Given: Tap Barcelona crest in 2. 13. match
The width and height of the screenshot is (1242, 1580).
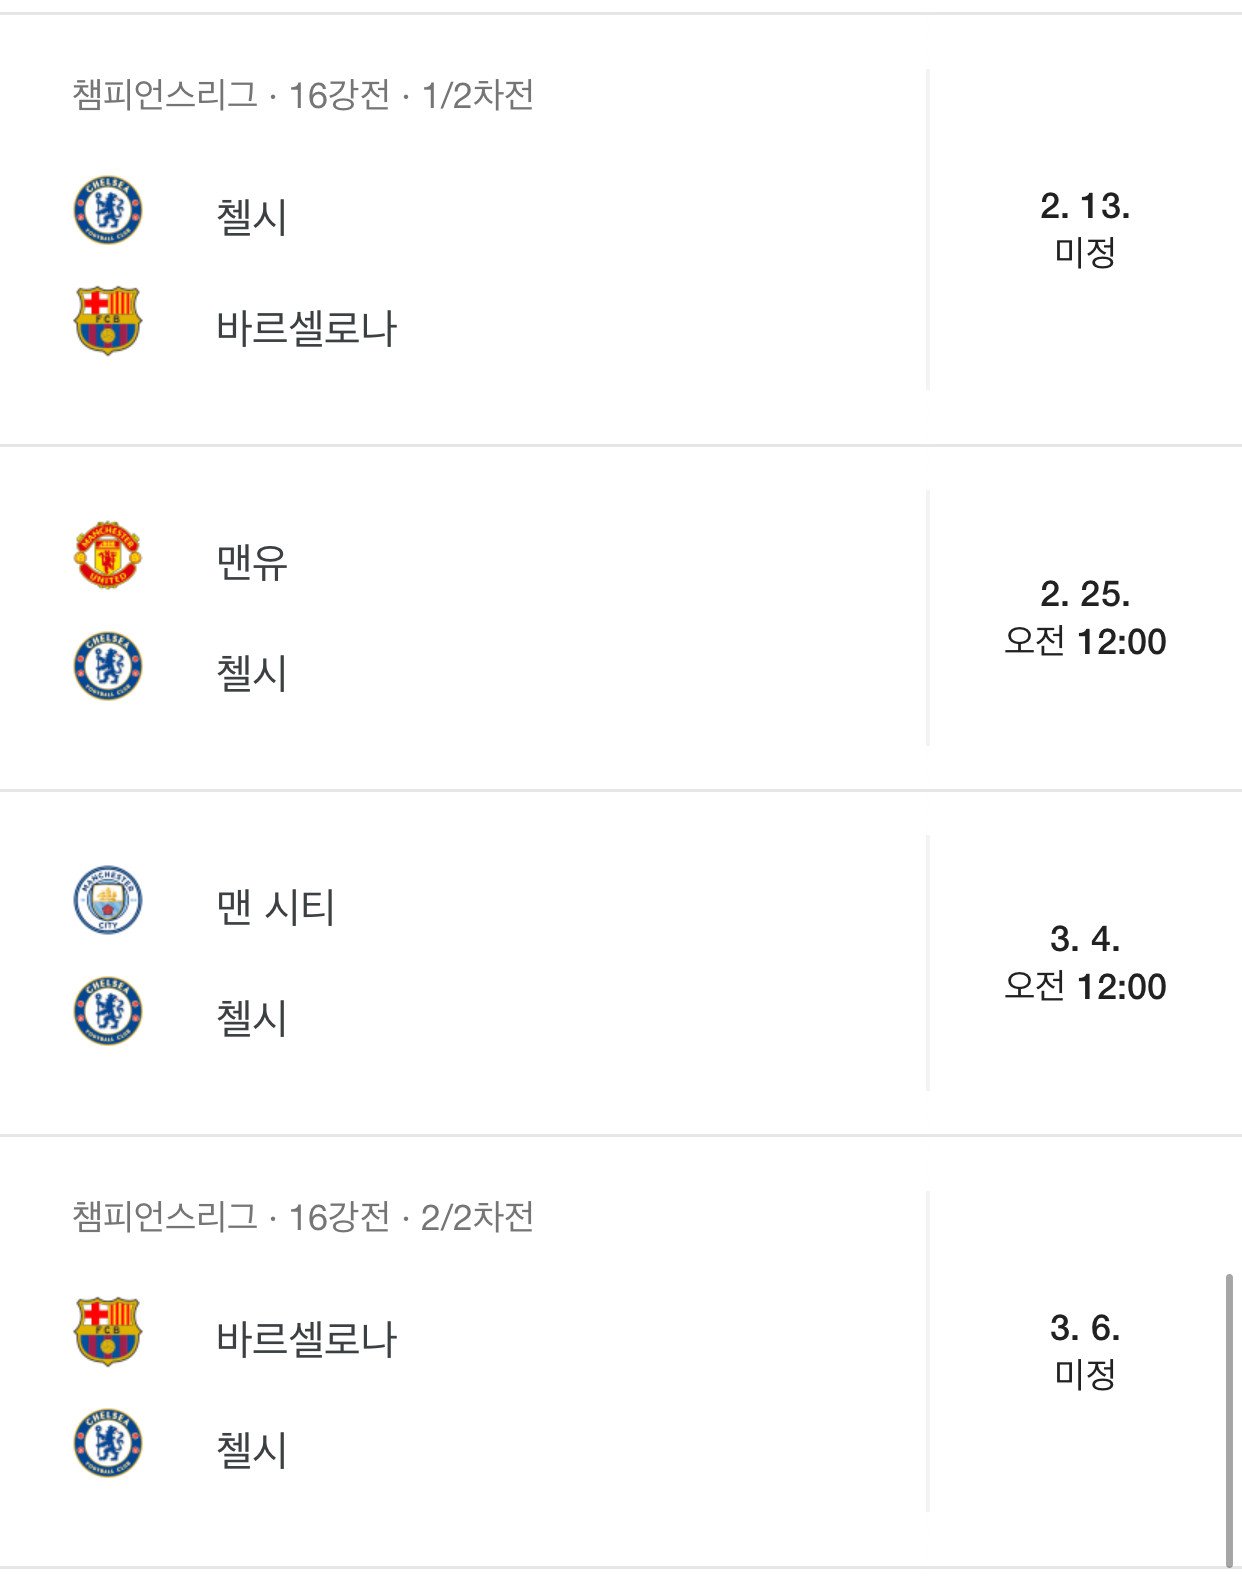Looking at the screenshot, I should (x=108, y=321).
